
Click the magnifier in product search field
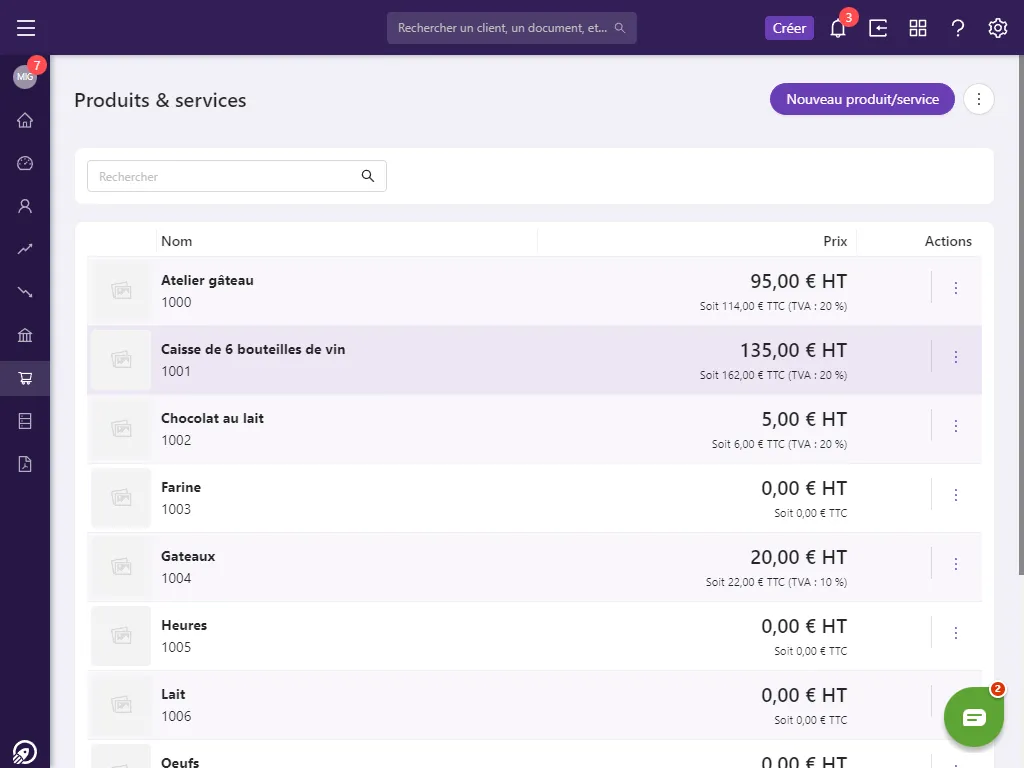tap(368, 176)
